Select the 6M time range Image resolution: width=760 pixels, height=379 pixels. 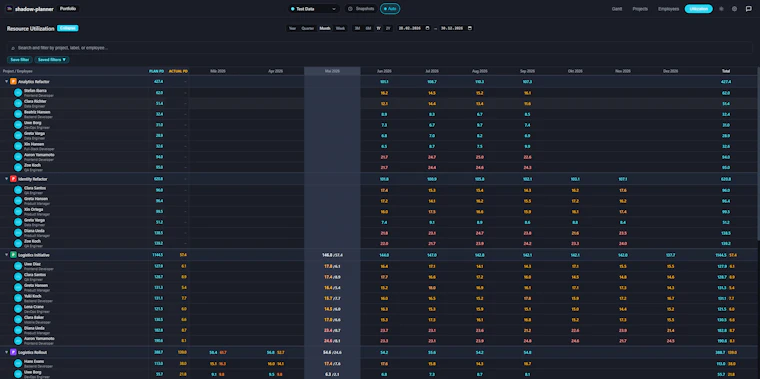click(368, 28)
